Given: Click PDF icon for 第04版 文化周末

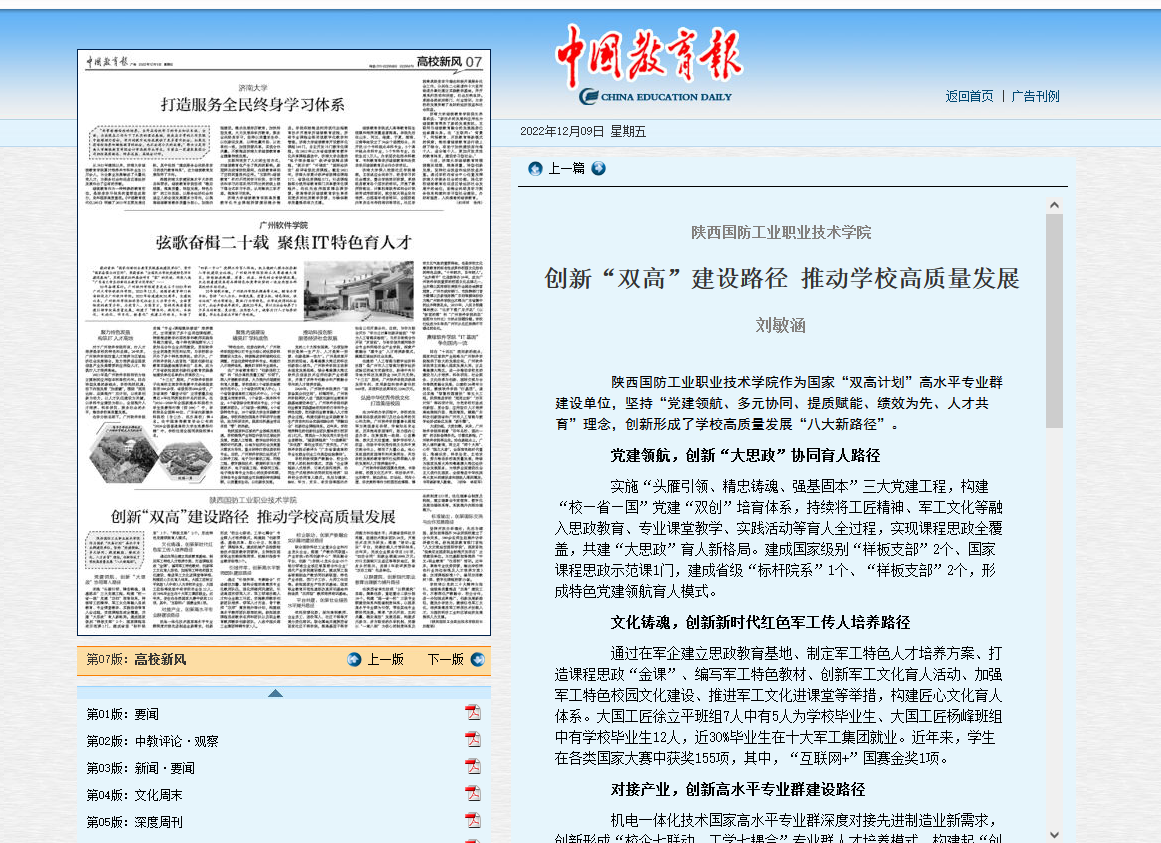Looking at the screenshot, I should [472, 795].
